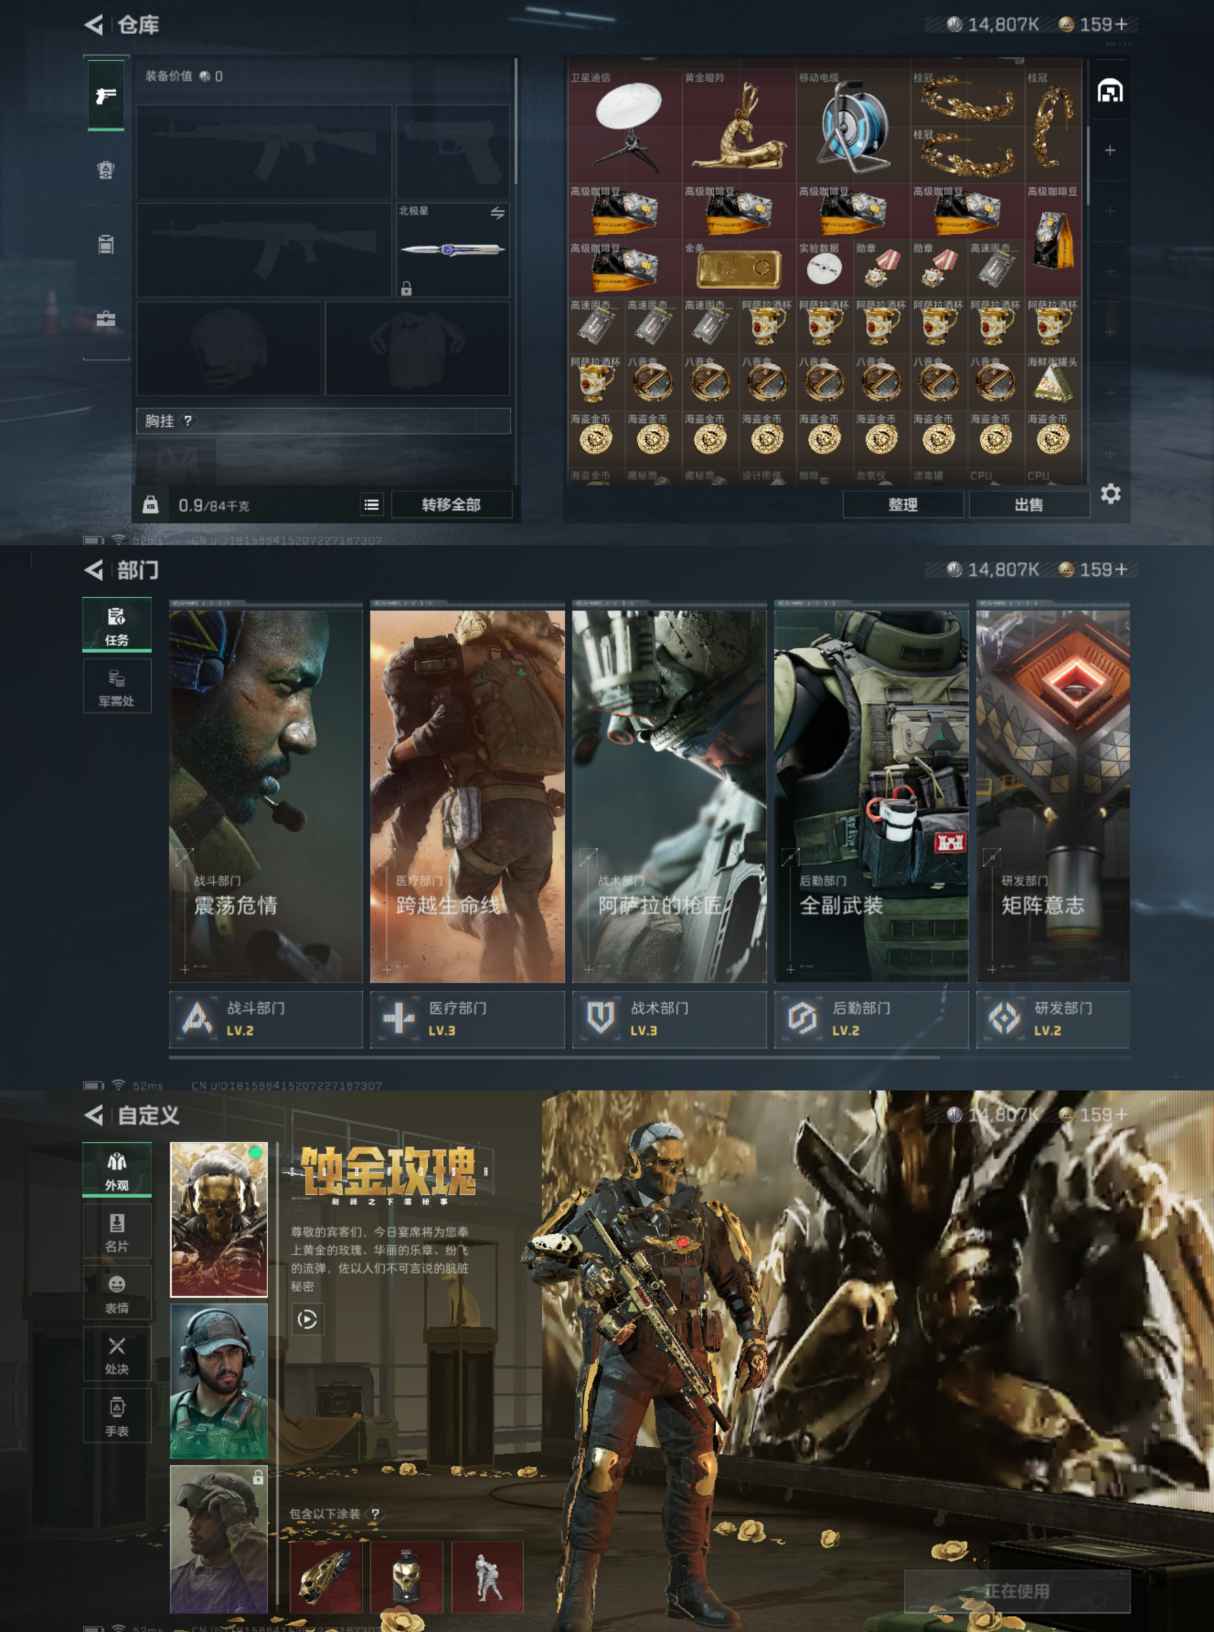
Task: Switch to the 表情 emote tab
Action: click(117, 1294)
